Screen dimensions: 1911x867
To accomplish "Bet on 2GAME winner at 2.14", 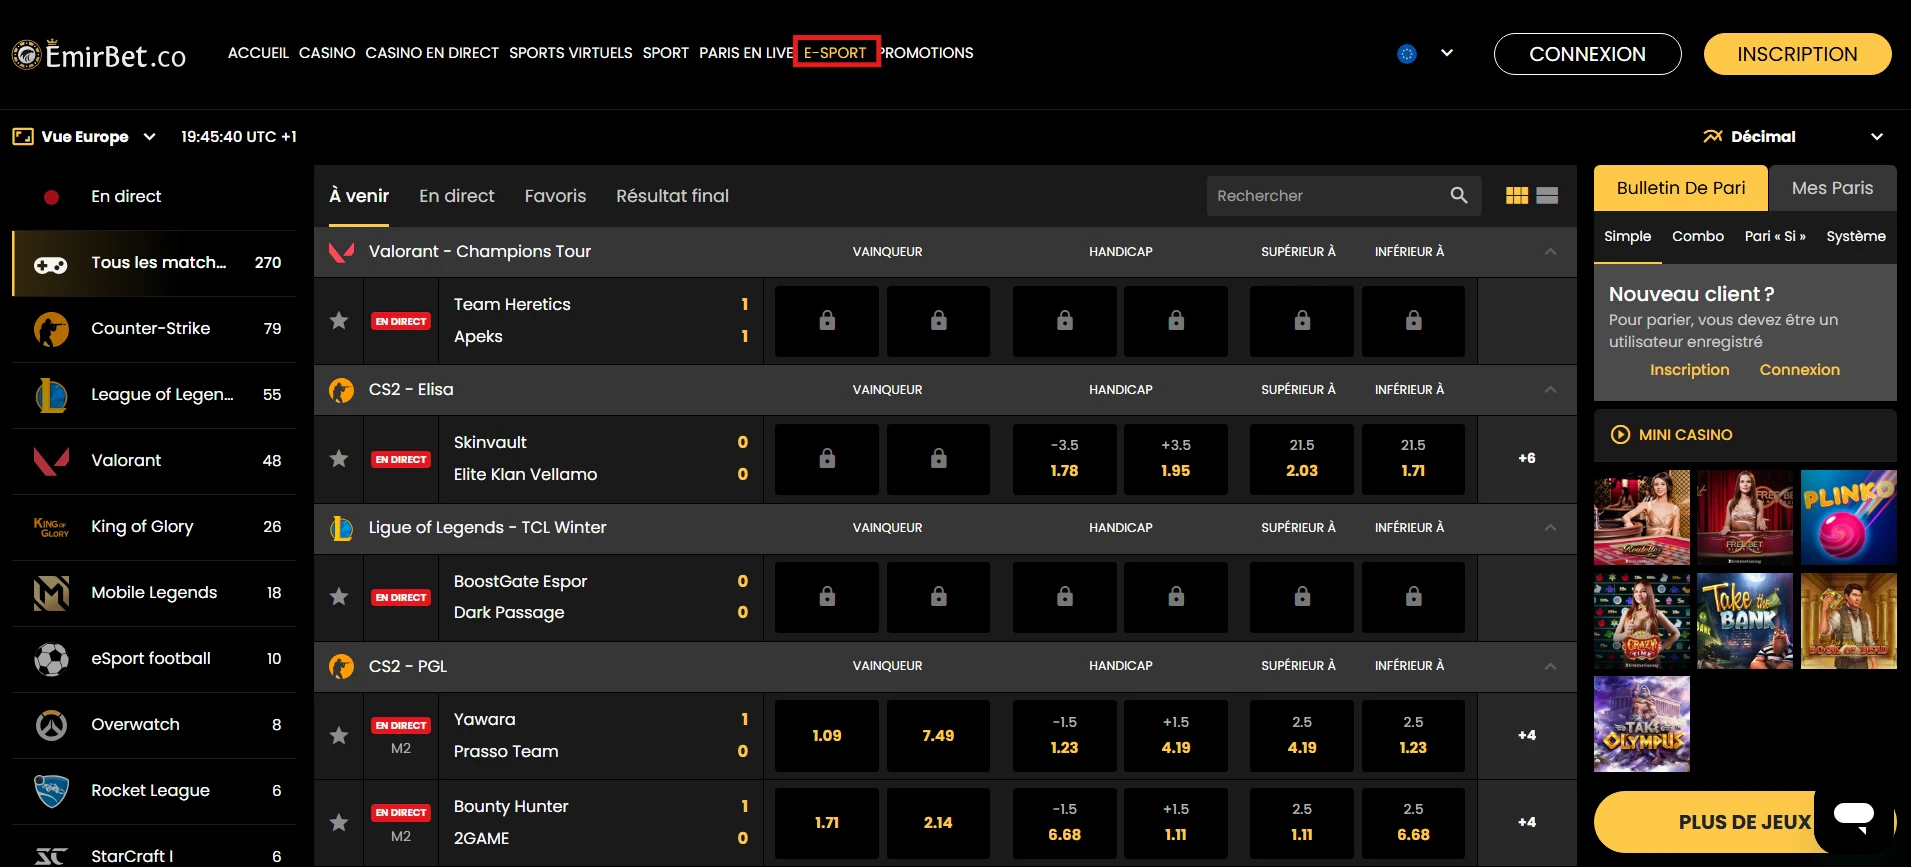I will 938,823.
